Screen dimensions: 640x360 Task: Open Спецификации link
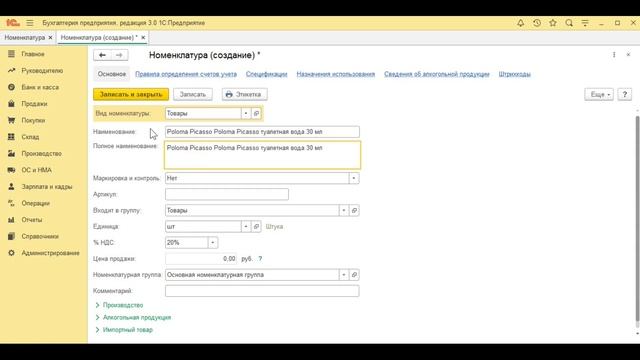(267, 74)
